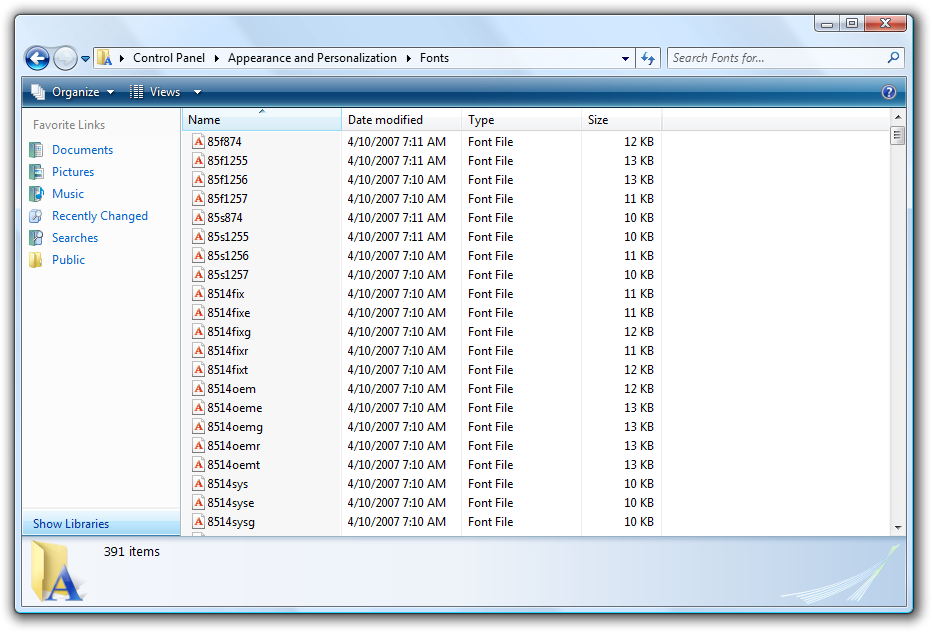Select the 8514fixe font icon

[199, 313]
